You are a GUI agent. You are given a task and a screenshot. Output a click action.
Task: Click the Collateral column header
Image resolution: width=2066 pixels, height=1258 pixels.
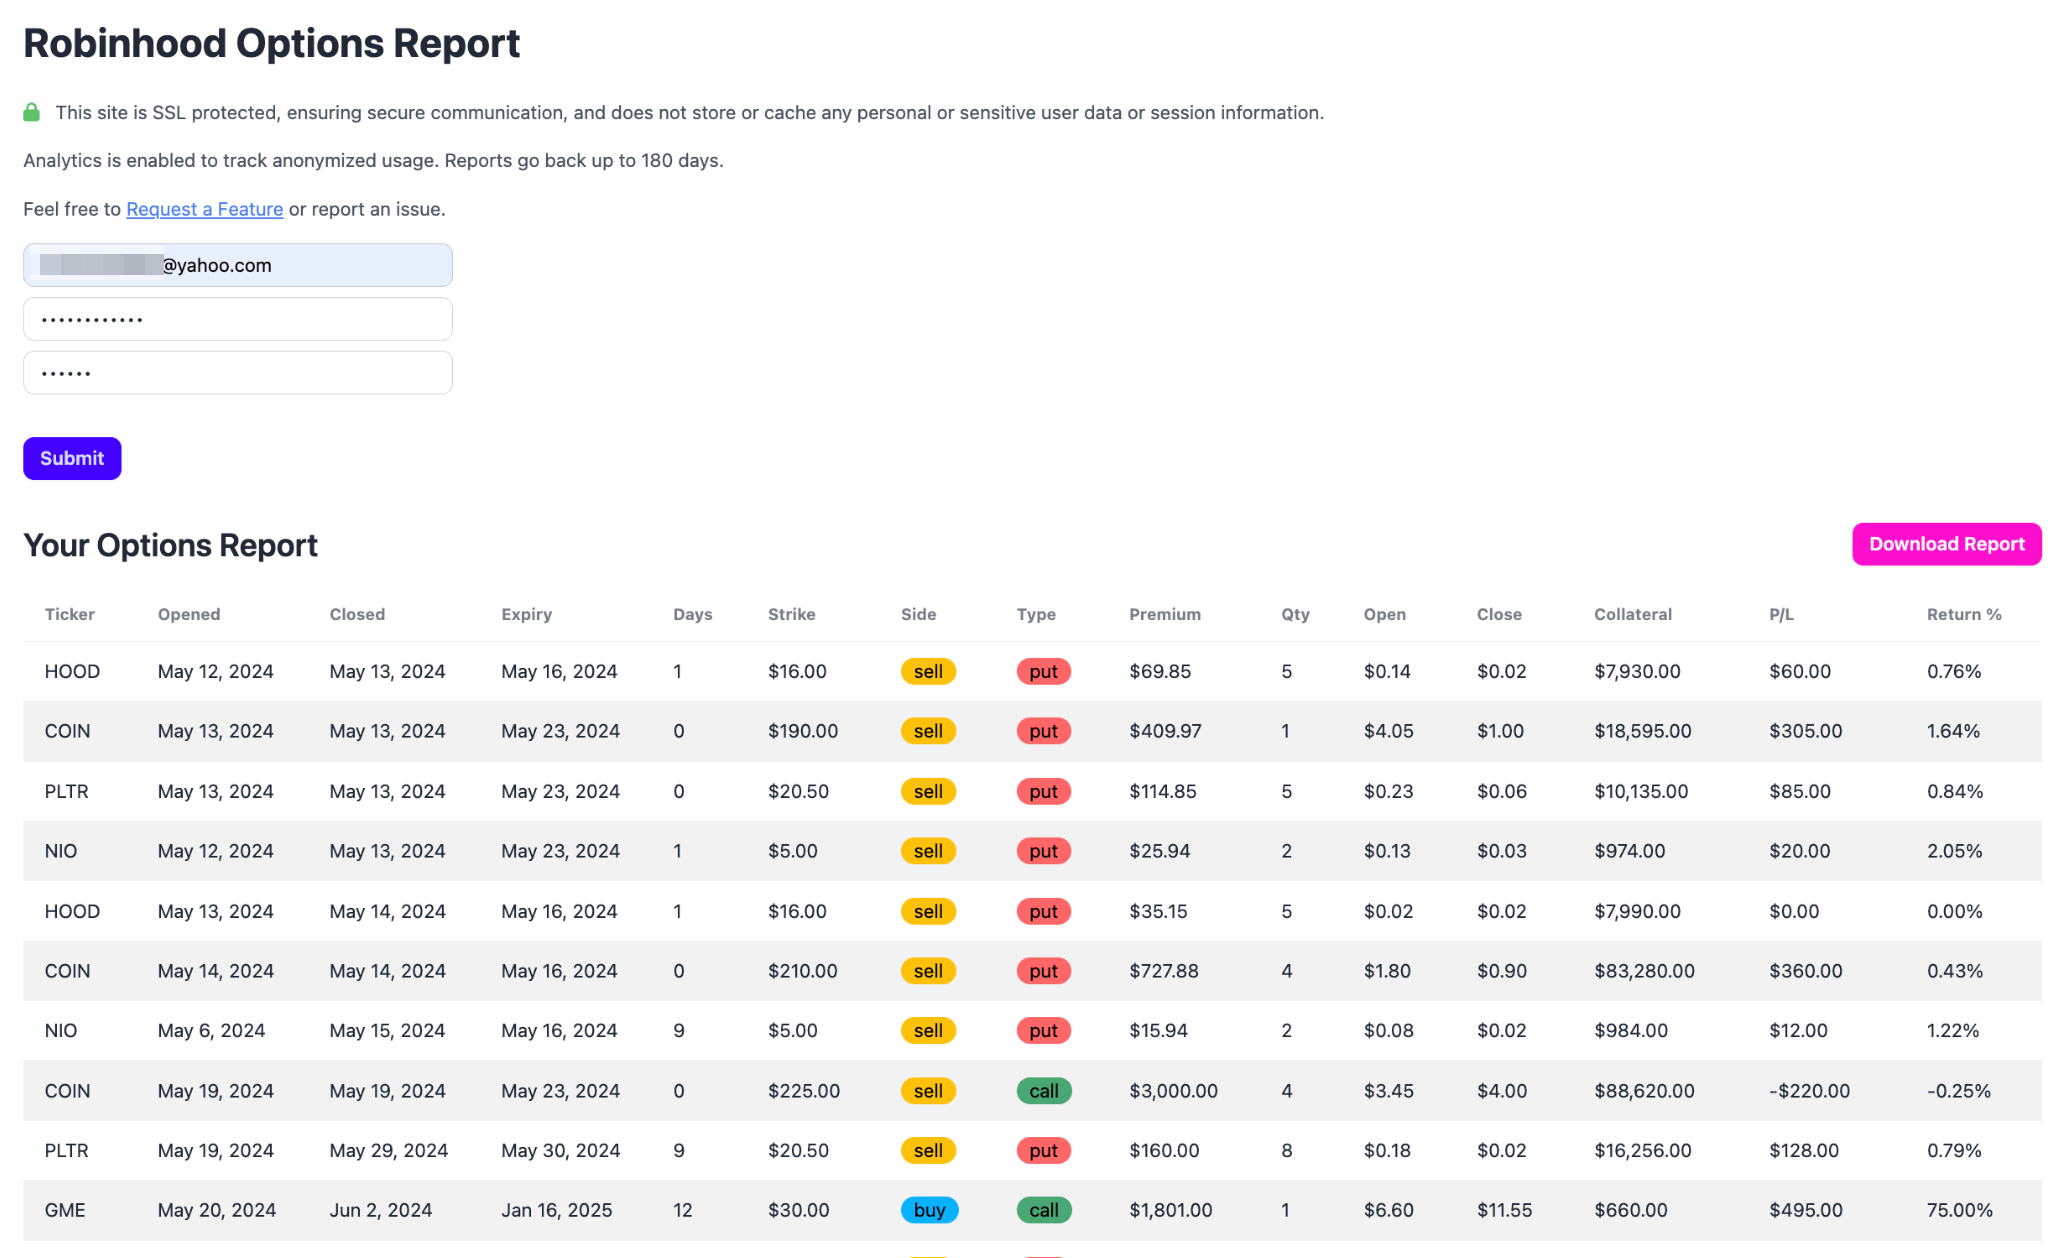(x=1633, y=614)
